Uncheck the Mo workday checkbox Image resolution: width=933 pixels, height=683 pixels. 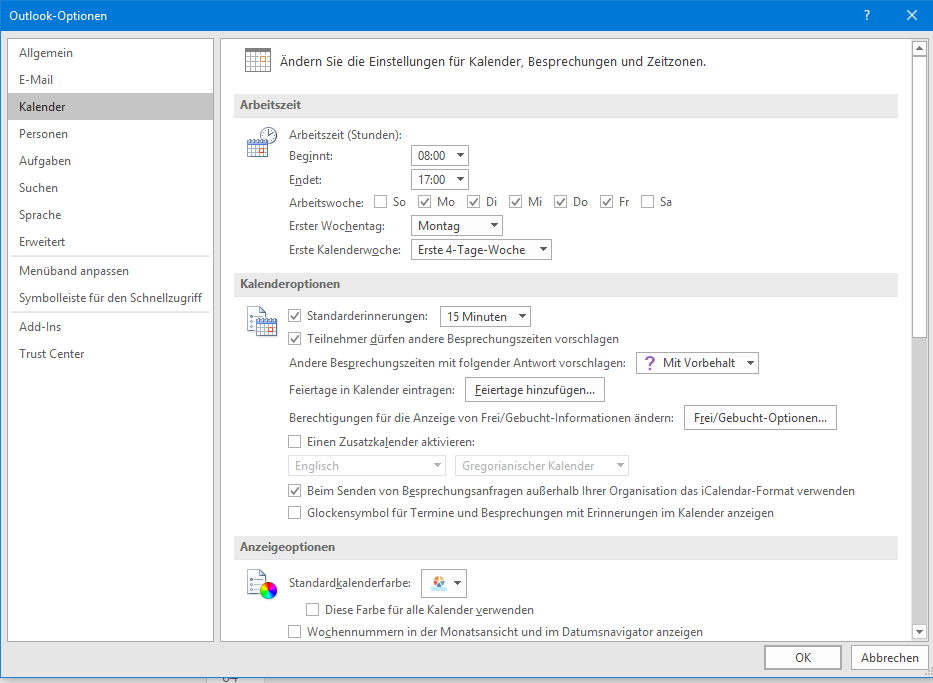point(424,202)
